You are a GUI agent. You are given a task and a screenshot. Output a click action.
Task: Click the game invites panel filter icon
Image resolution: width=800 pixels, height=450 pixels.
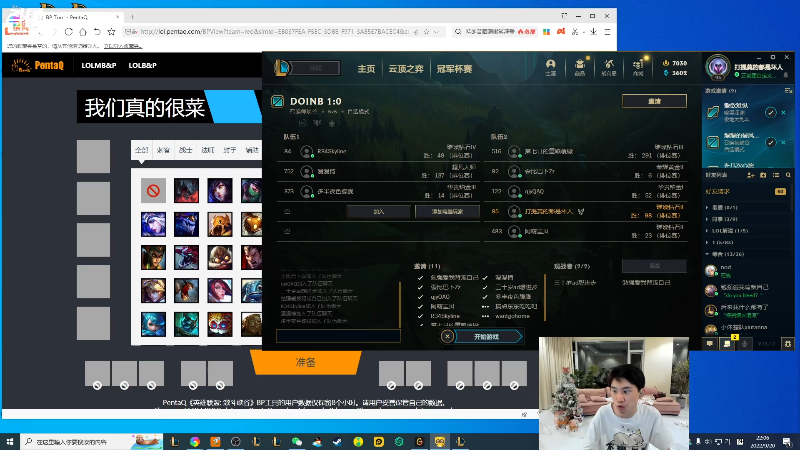pos(788,91)
